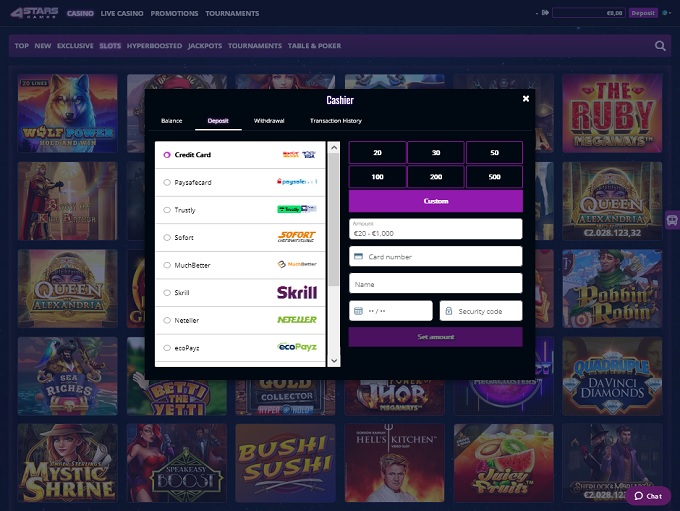Choose the Neteller radio option

click(x=167, y=320)
